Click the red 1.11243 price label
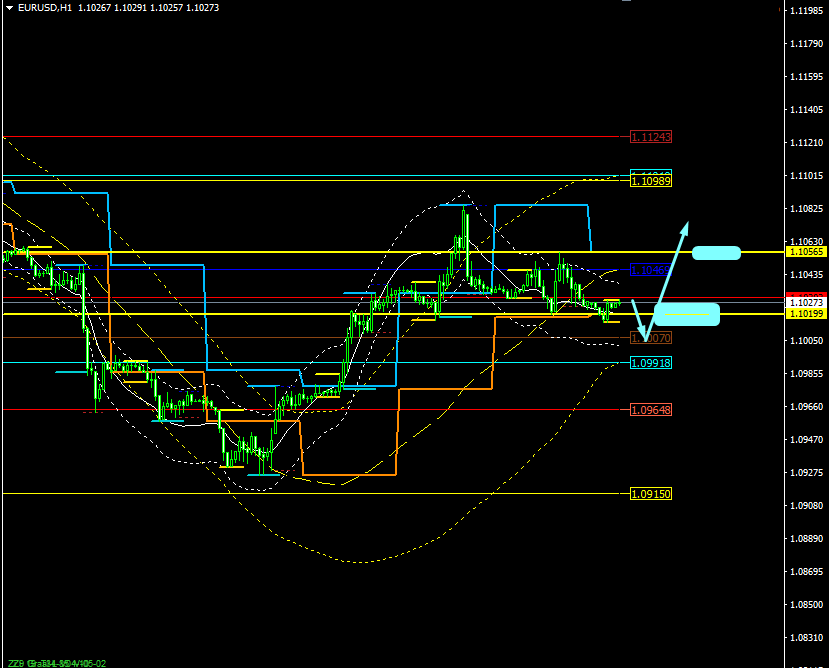Viewport: 829px width, 668px height. pyautogui.click(x=650, y=137)
